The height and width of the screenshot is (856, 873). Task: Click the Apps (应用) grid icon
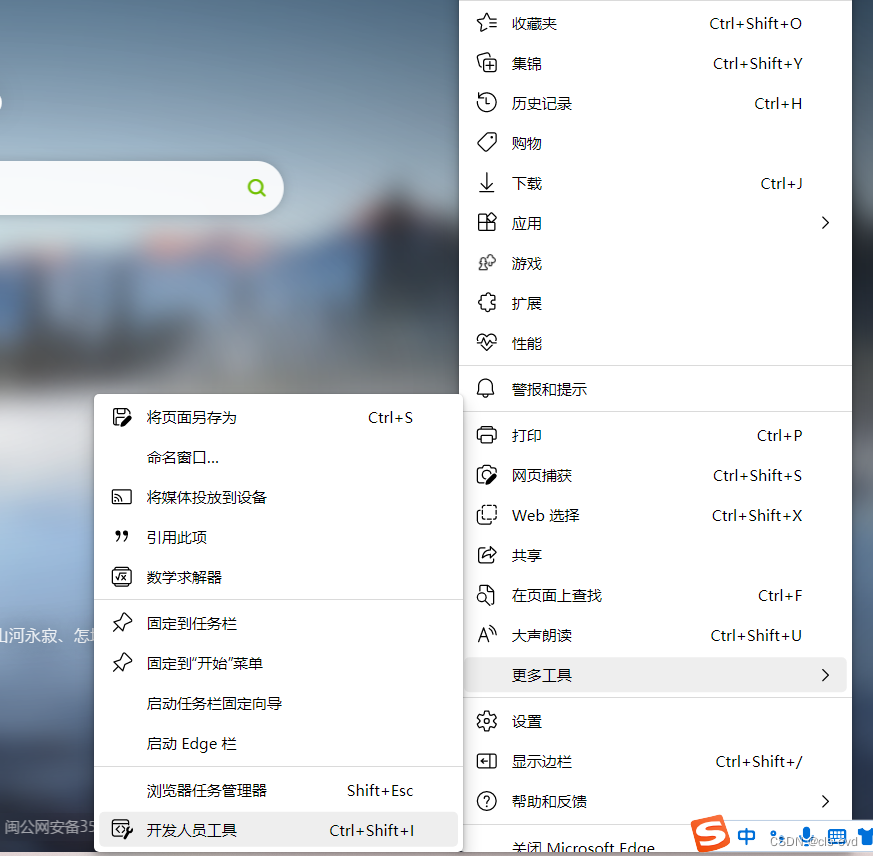coord(487,223)
